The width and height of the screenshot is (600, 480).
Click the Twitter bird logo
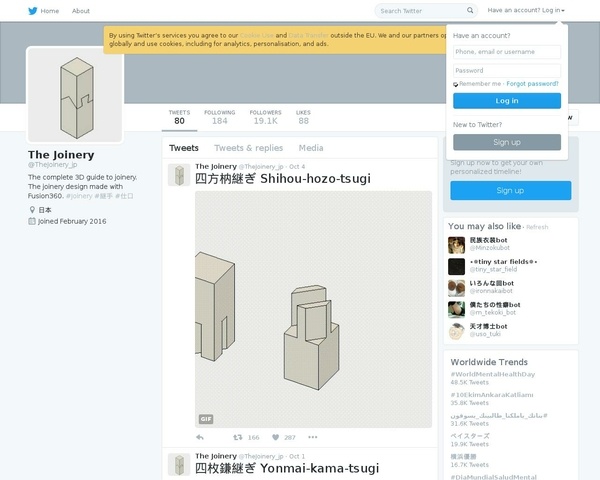point(33,11)
